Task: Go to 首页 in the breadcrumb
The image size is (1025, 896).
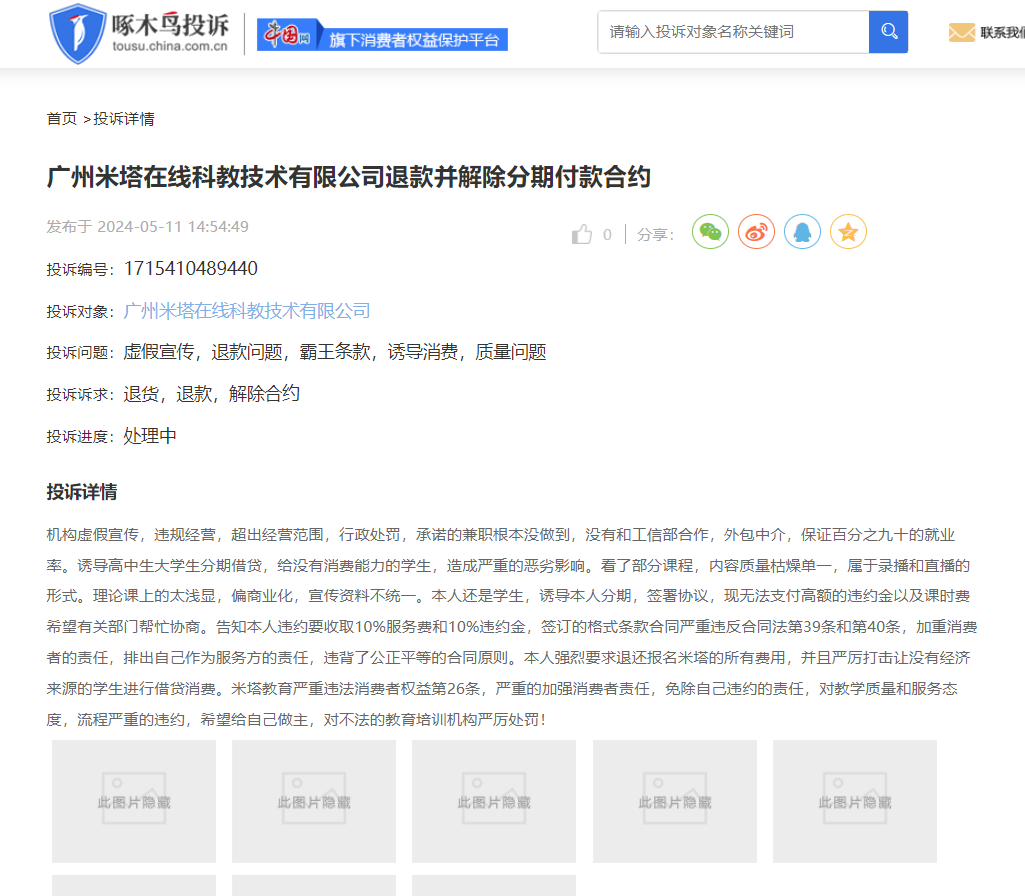Action: tap(61, 119)
